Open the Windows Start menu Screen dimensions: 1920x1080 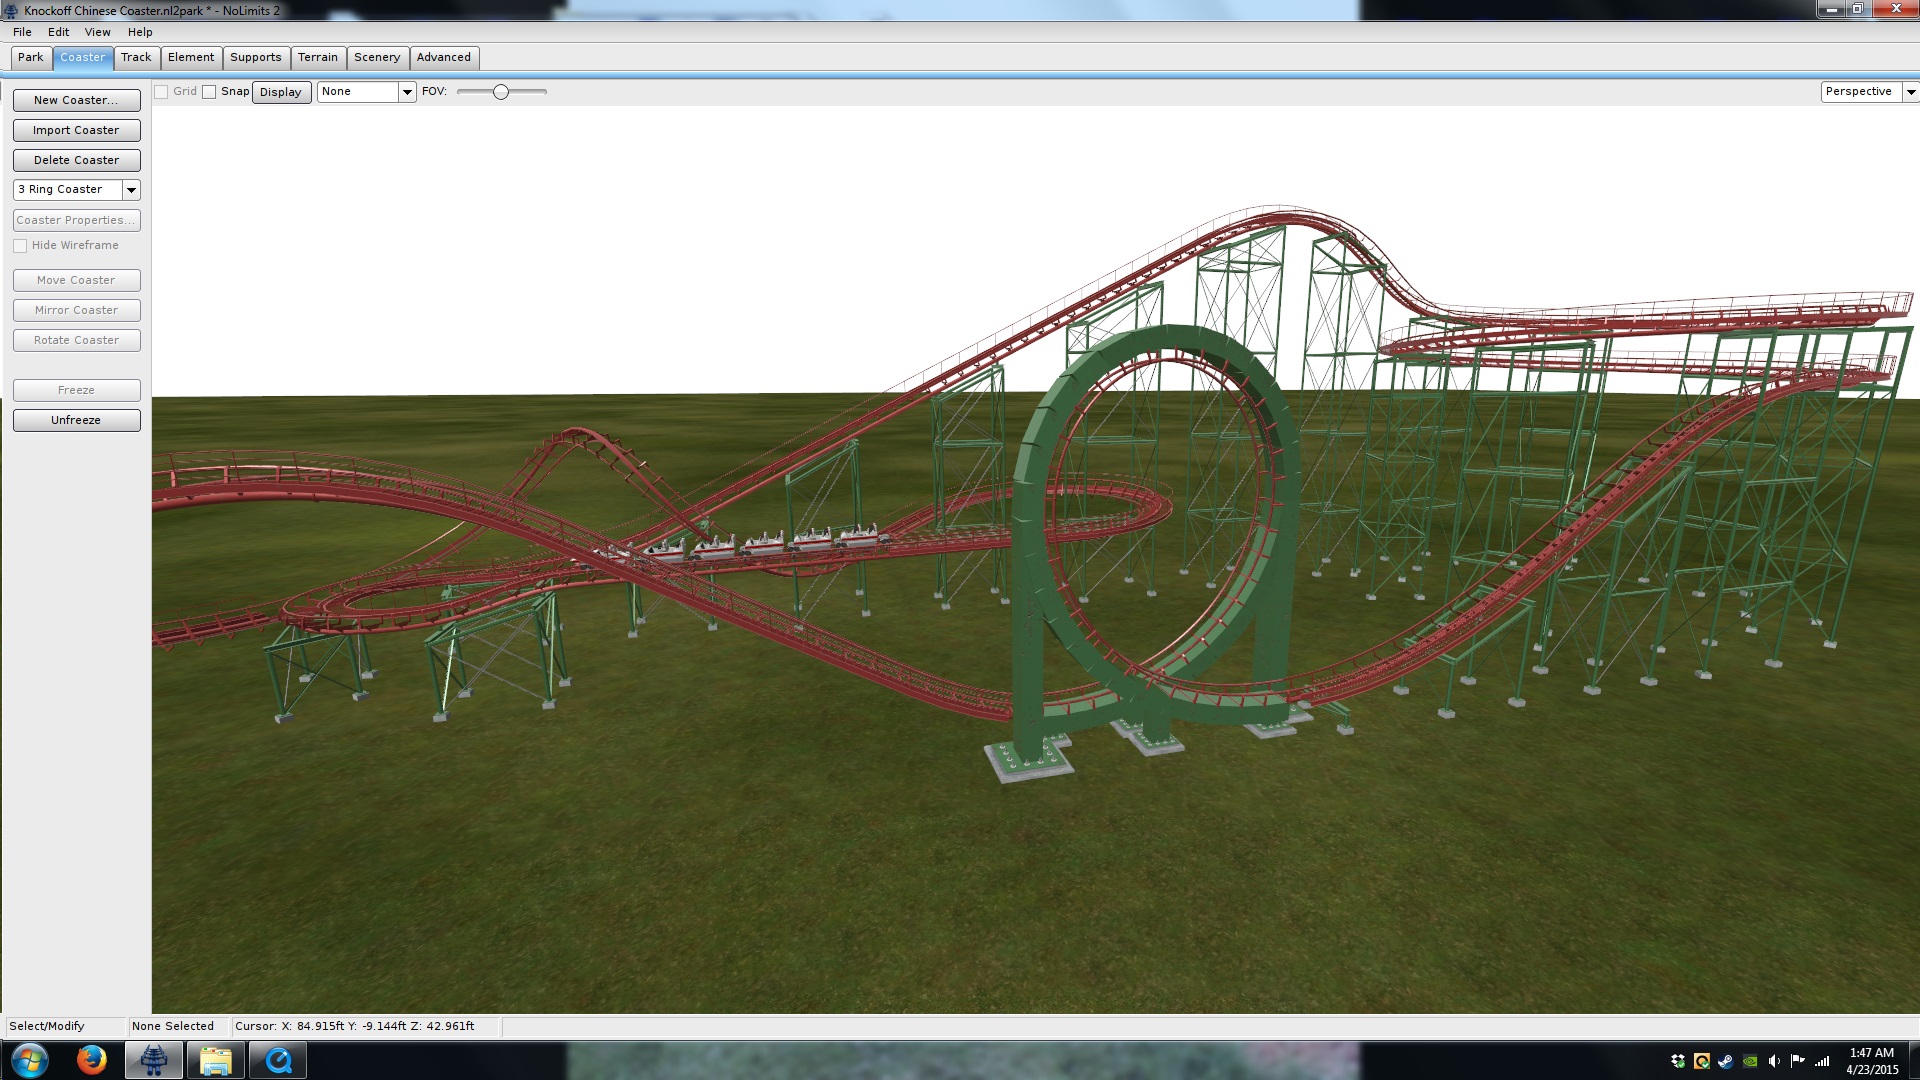pyautogui.click(x=29, y=1060)
